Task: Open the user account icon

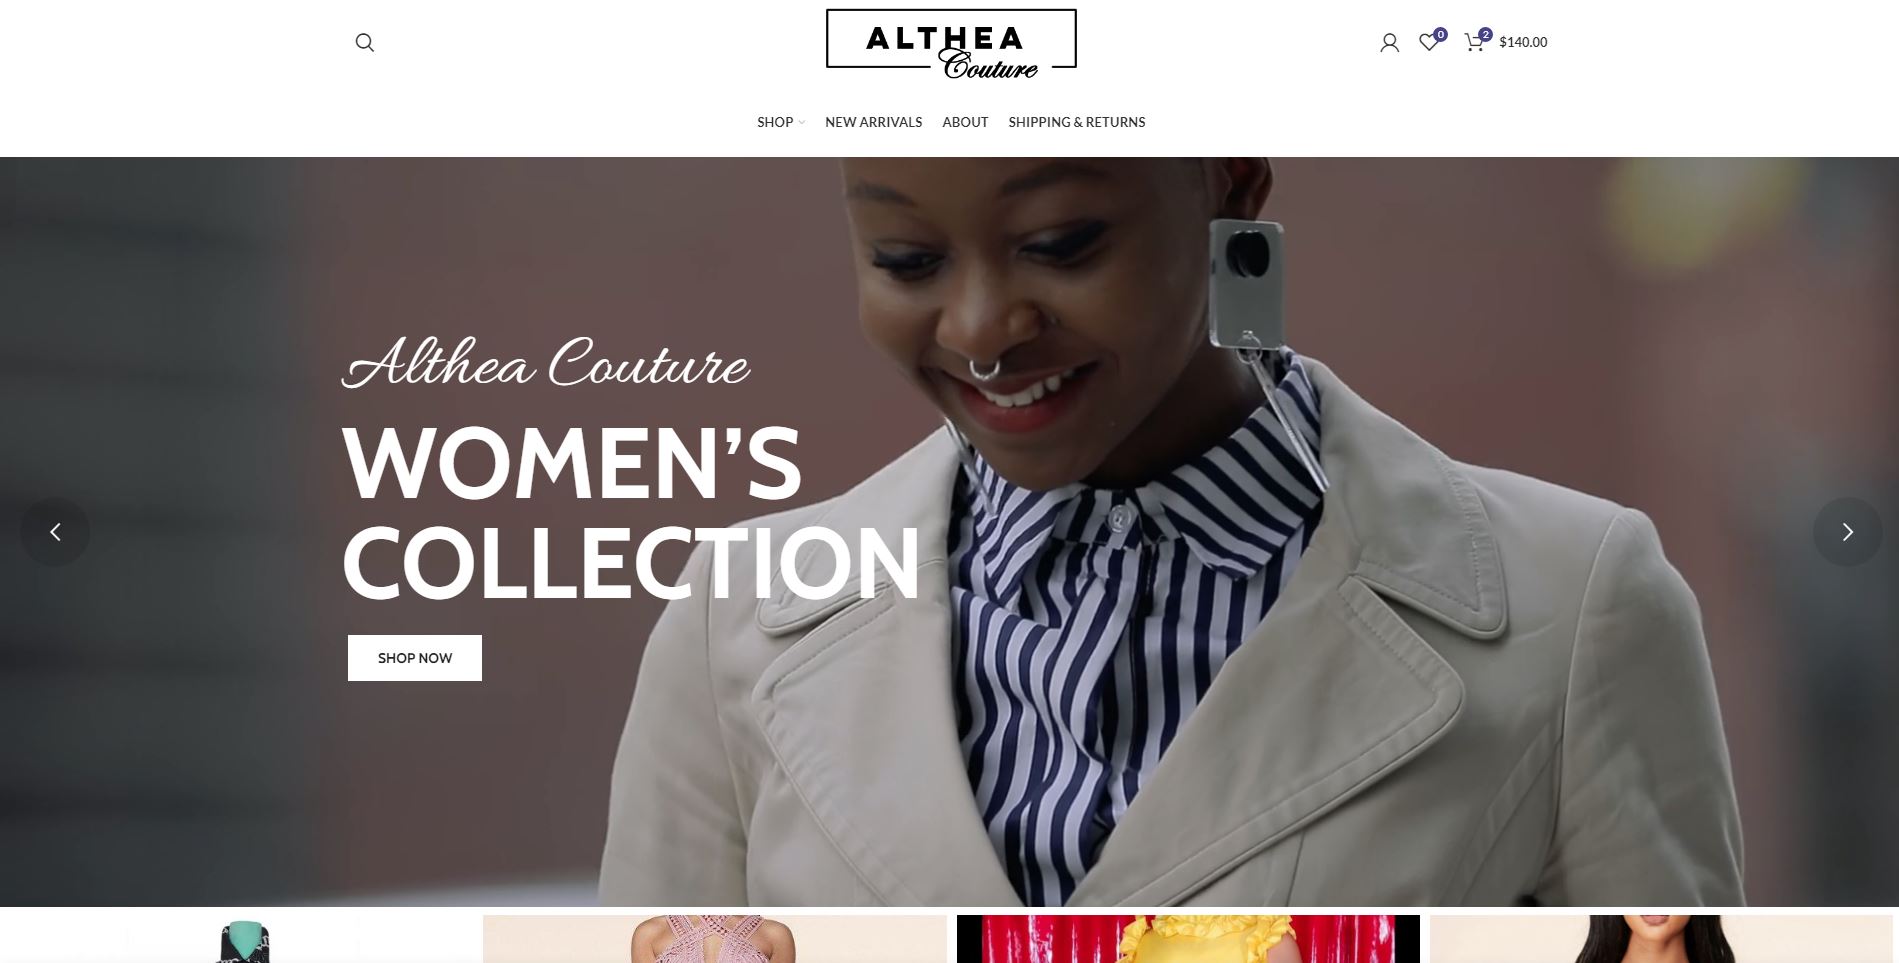Action: (1389, 42)
